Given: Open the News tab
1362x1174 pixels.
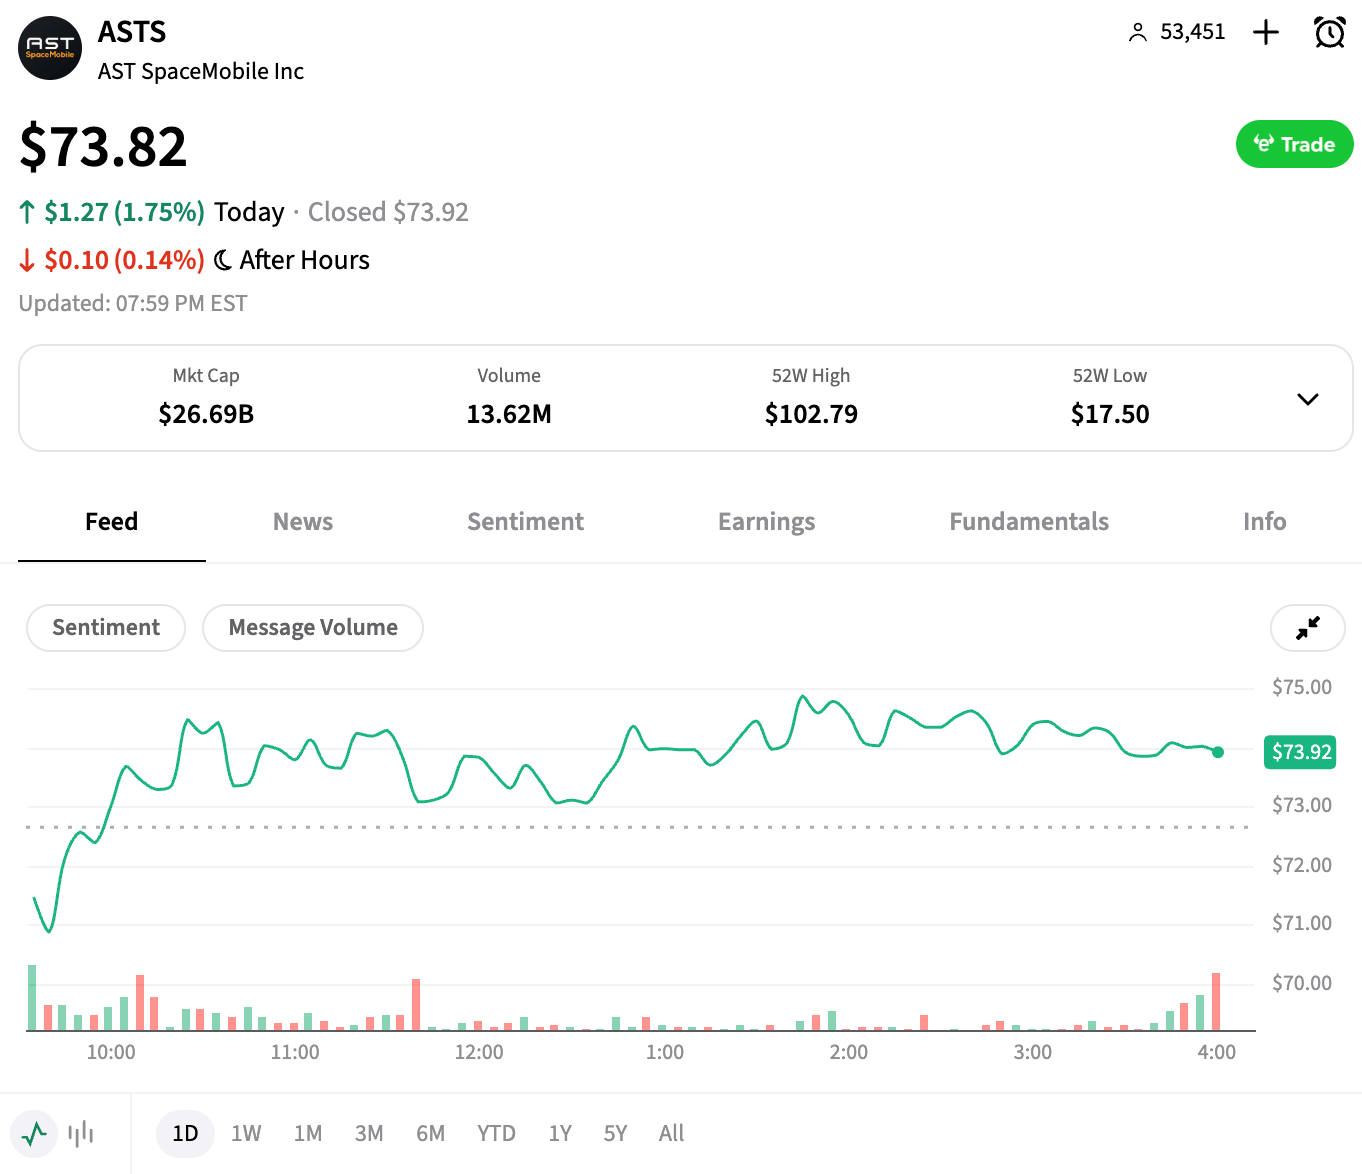Looking at the screenshot, I should [303, 522].
